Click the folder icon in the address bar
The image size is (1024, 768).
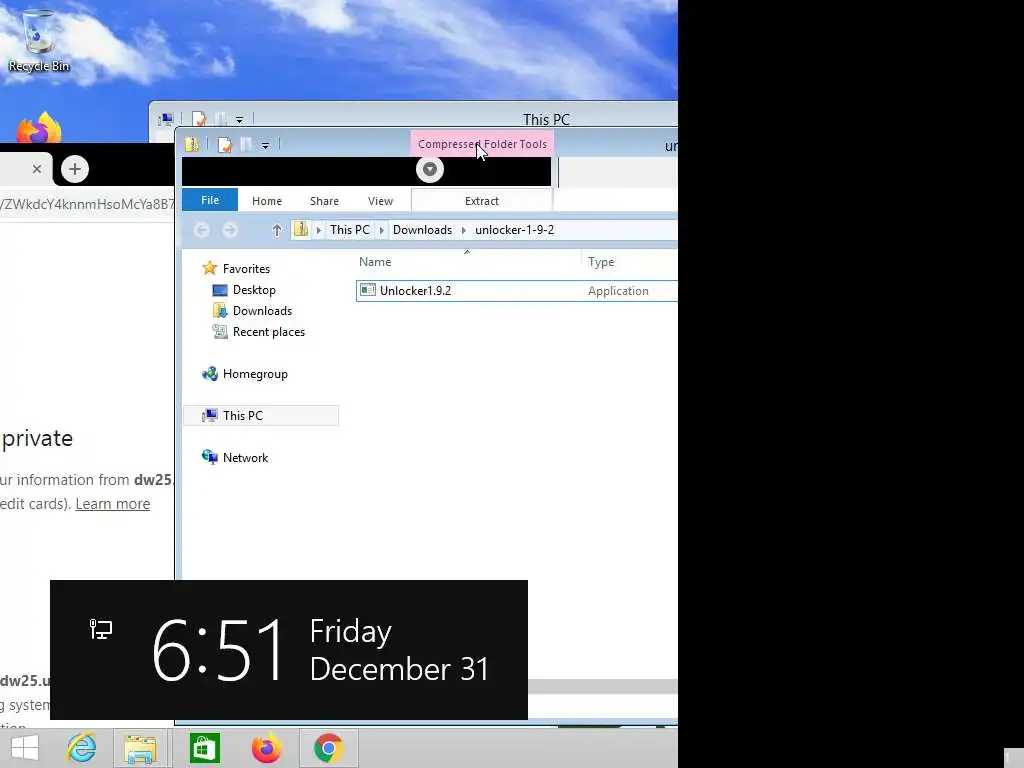(301, 229)
